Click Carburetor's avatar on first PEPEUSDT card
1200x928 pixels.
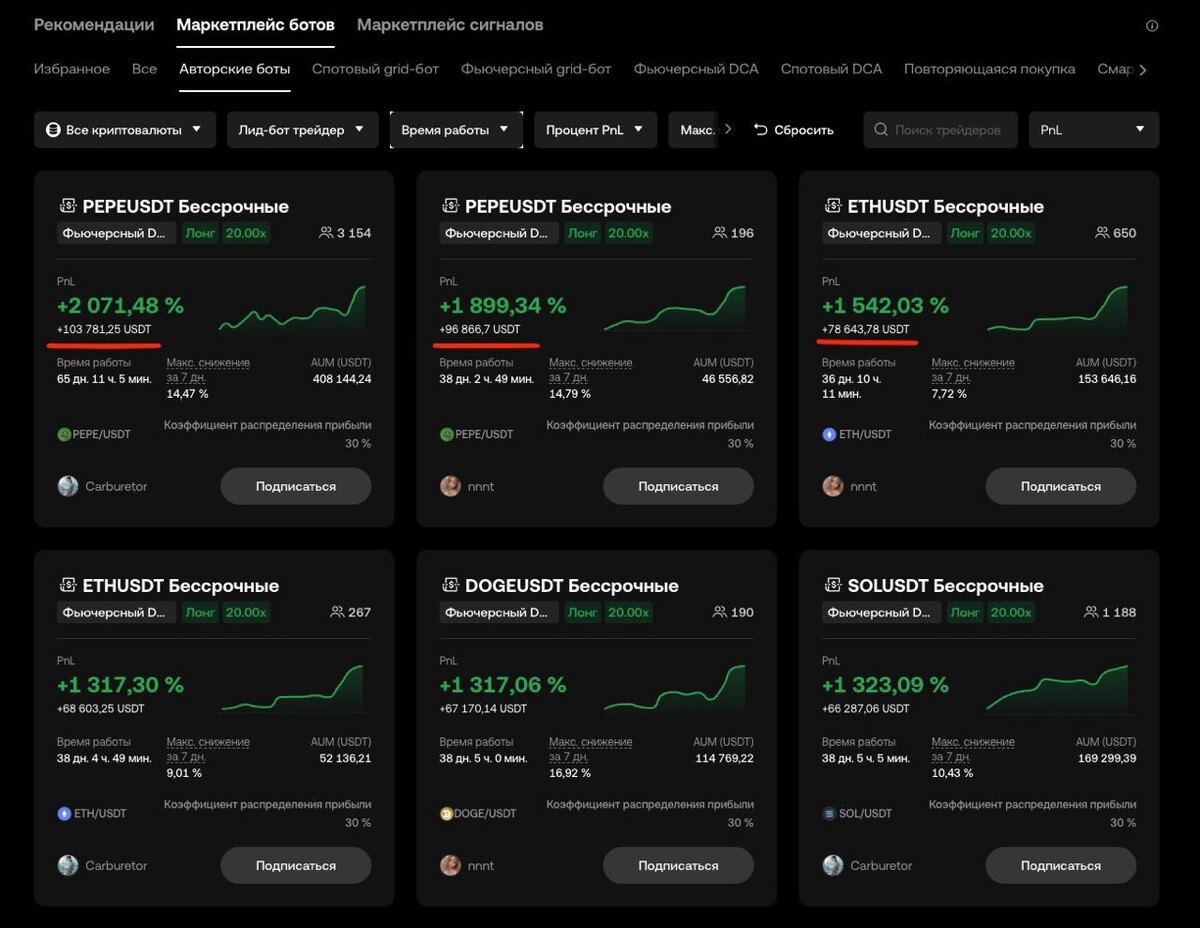pyautogui.click(x=68, y=486)
